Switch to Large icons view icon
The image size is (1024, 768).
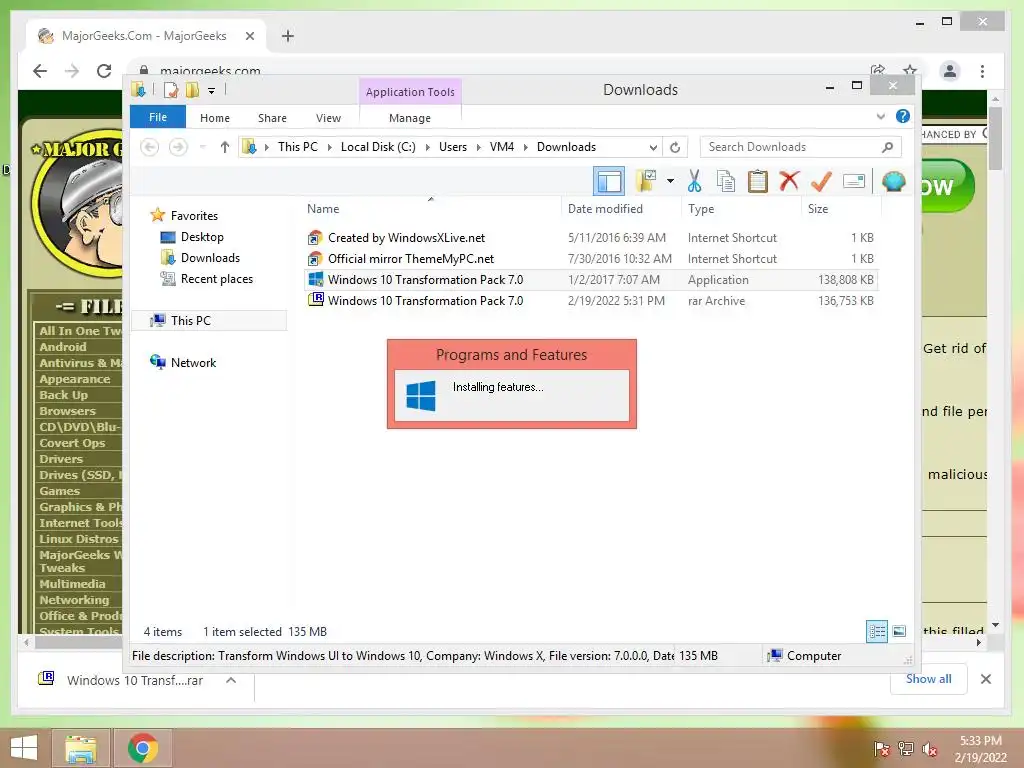pyautogui.click(x=899, y=631)
